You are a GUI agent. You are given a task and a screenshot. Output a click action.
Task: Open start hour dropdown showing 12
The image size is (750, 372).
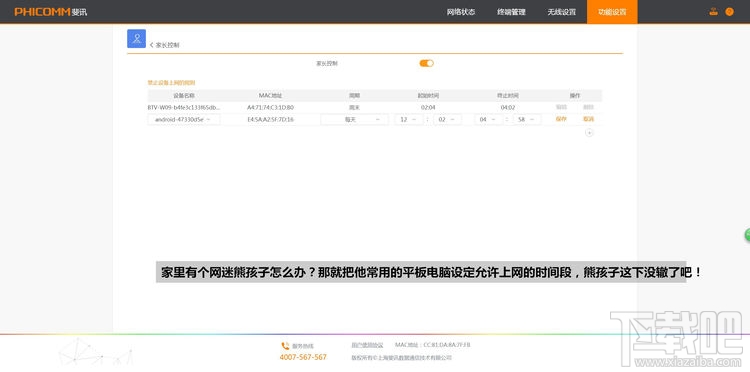409,120
